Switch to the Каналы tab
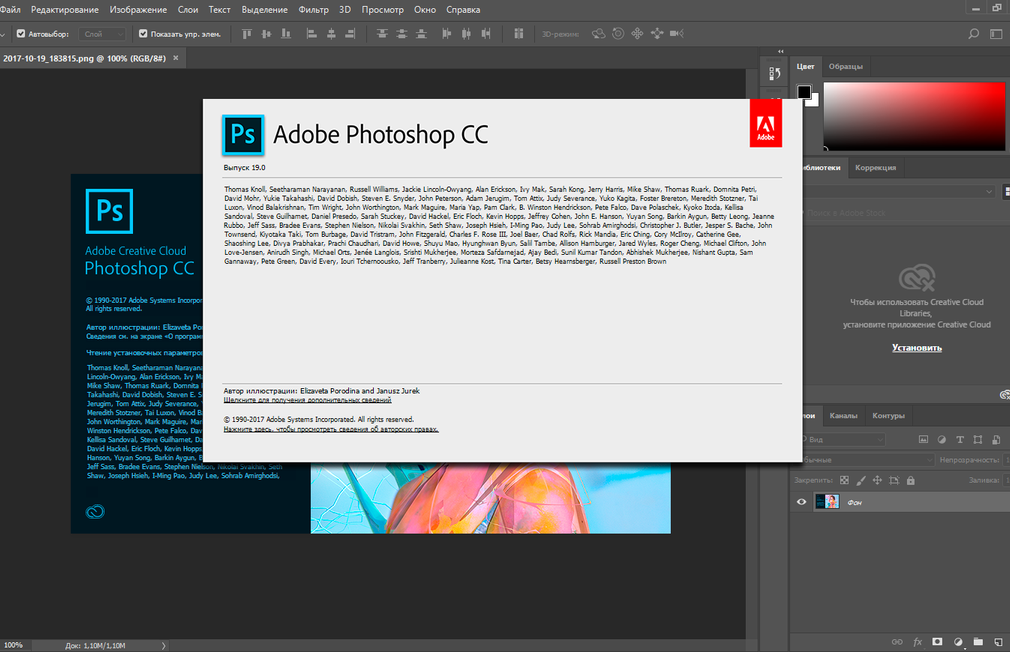 tap(843, 416)
